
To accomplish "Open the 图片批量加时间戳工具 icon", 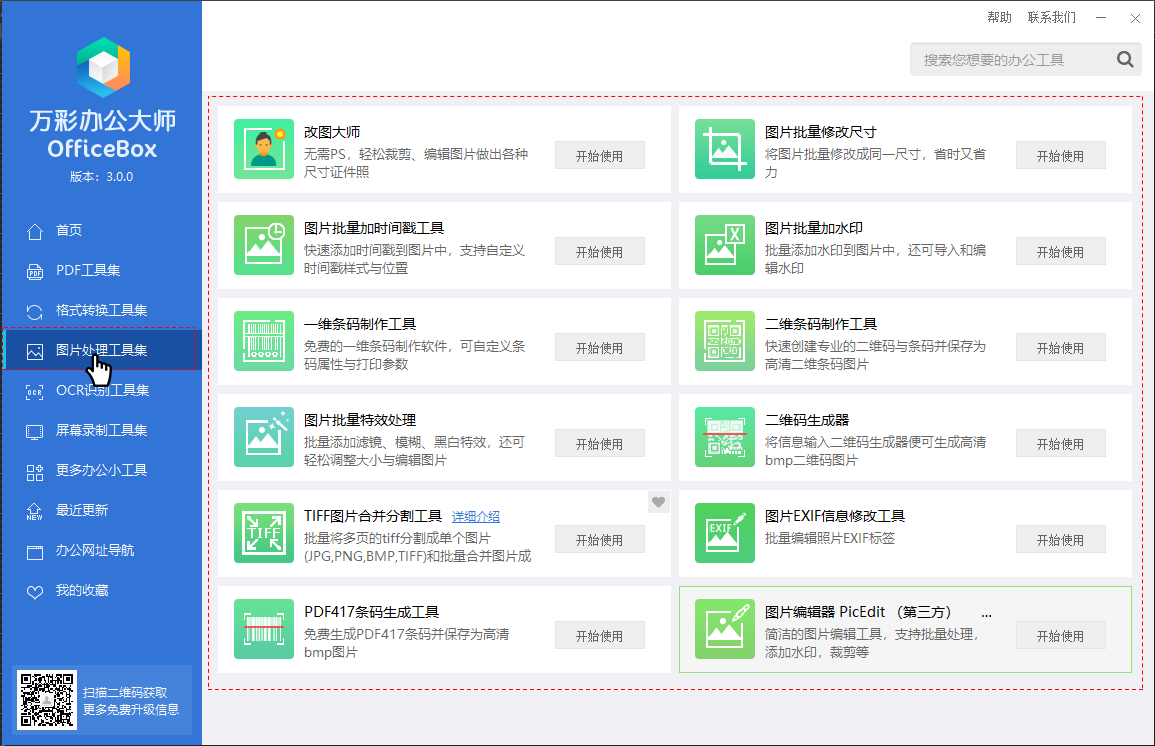I will [x=264, y=246].
